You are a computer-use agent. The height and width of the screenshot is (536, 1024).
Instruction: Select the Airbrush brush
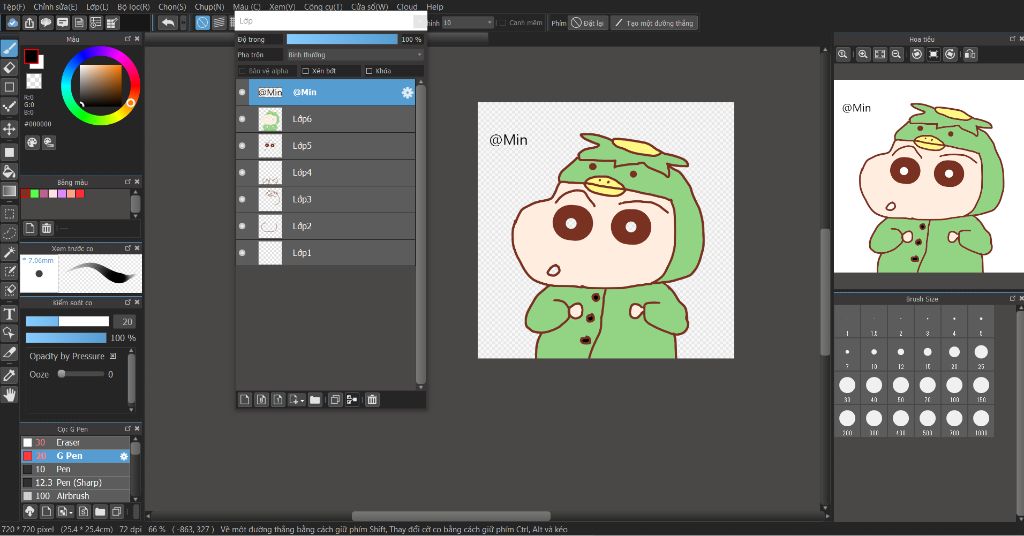[x=76, y=496]
